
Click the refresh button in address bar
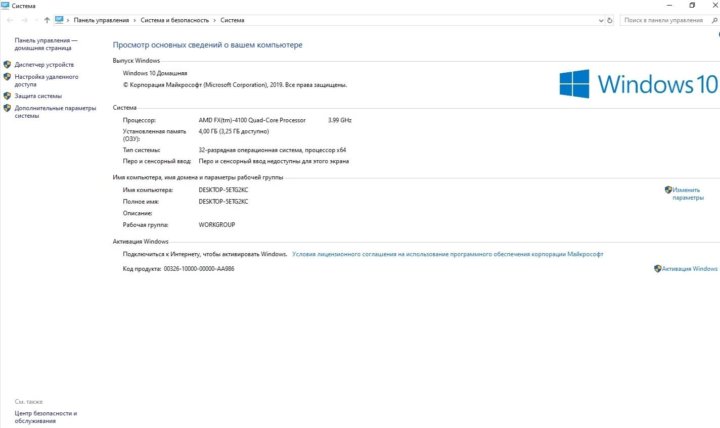609,19
